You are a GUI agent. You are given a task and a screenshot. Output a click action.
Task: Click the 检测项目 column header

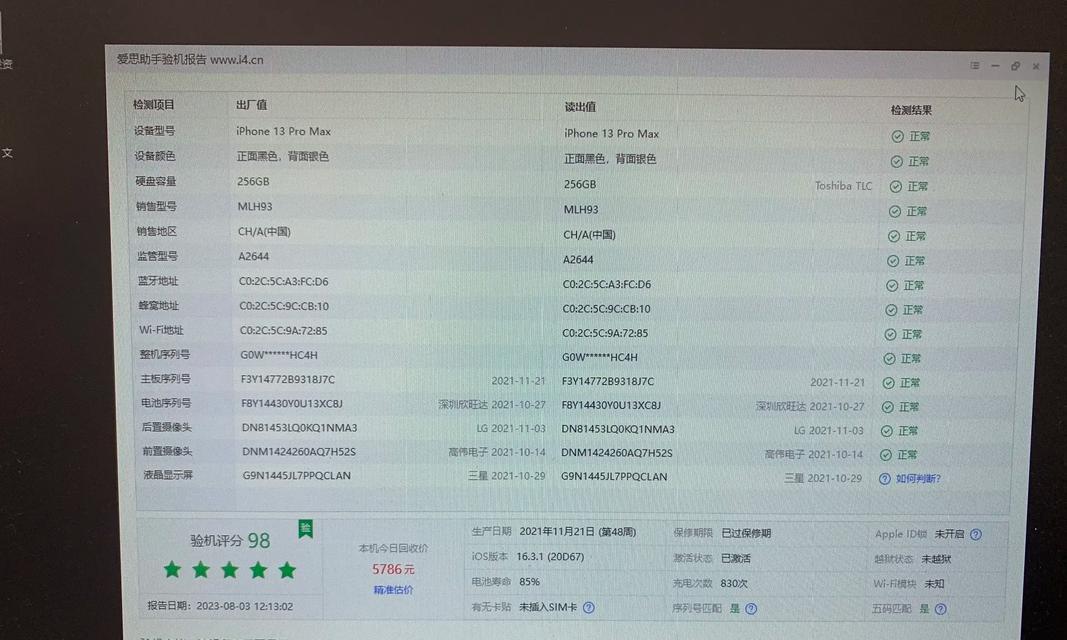[153, 105]
